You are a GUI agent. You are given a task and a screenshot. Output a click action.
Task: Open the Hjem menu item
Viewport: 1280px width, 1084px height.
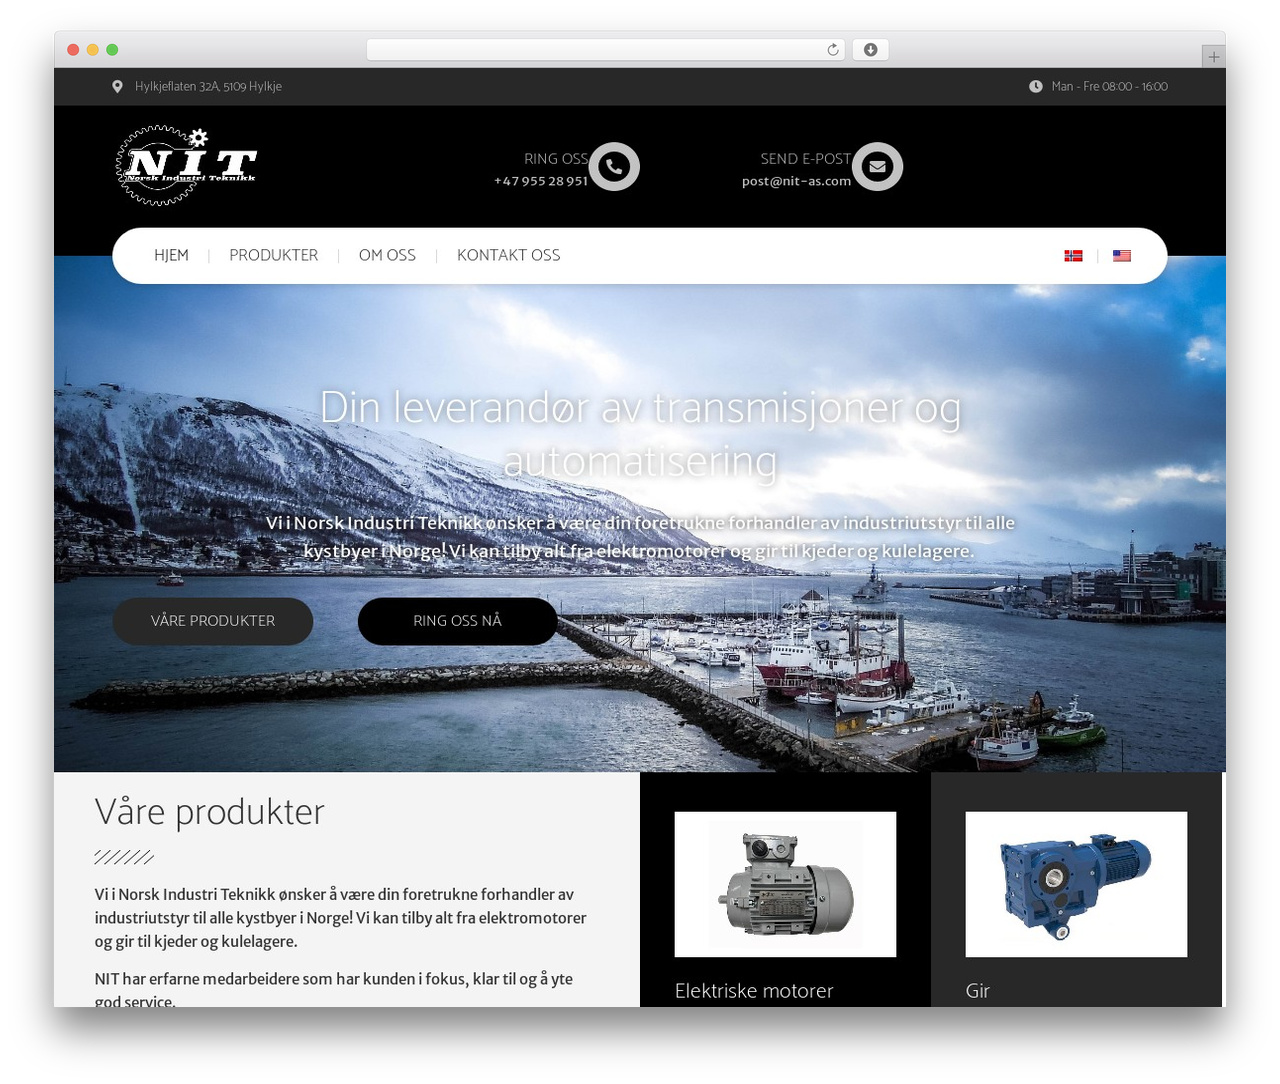[x=171, y=256]
